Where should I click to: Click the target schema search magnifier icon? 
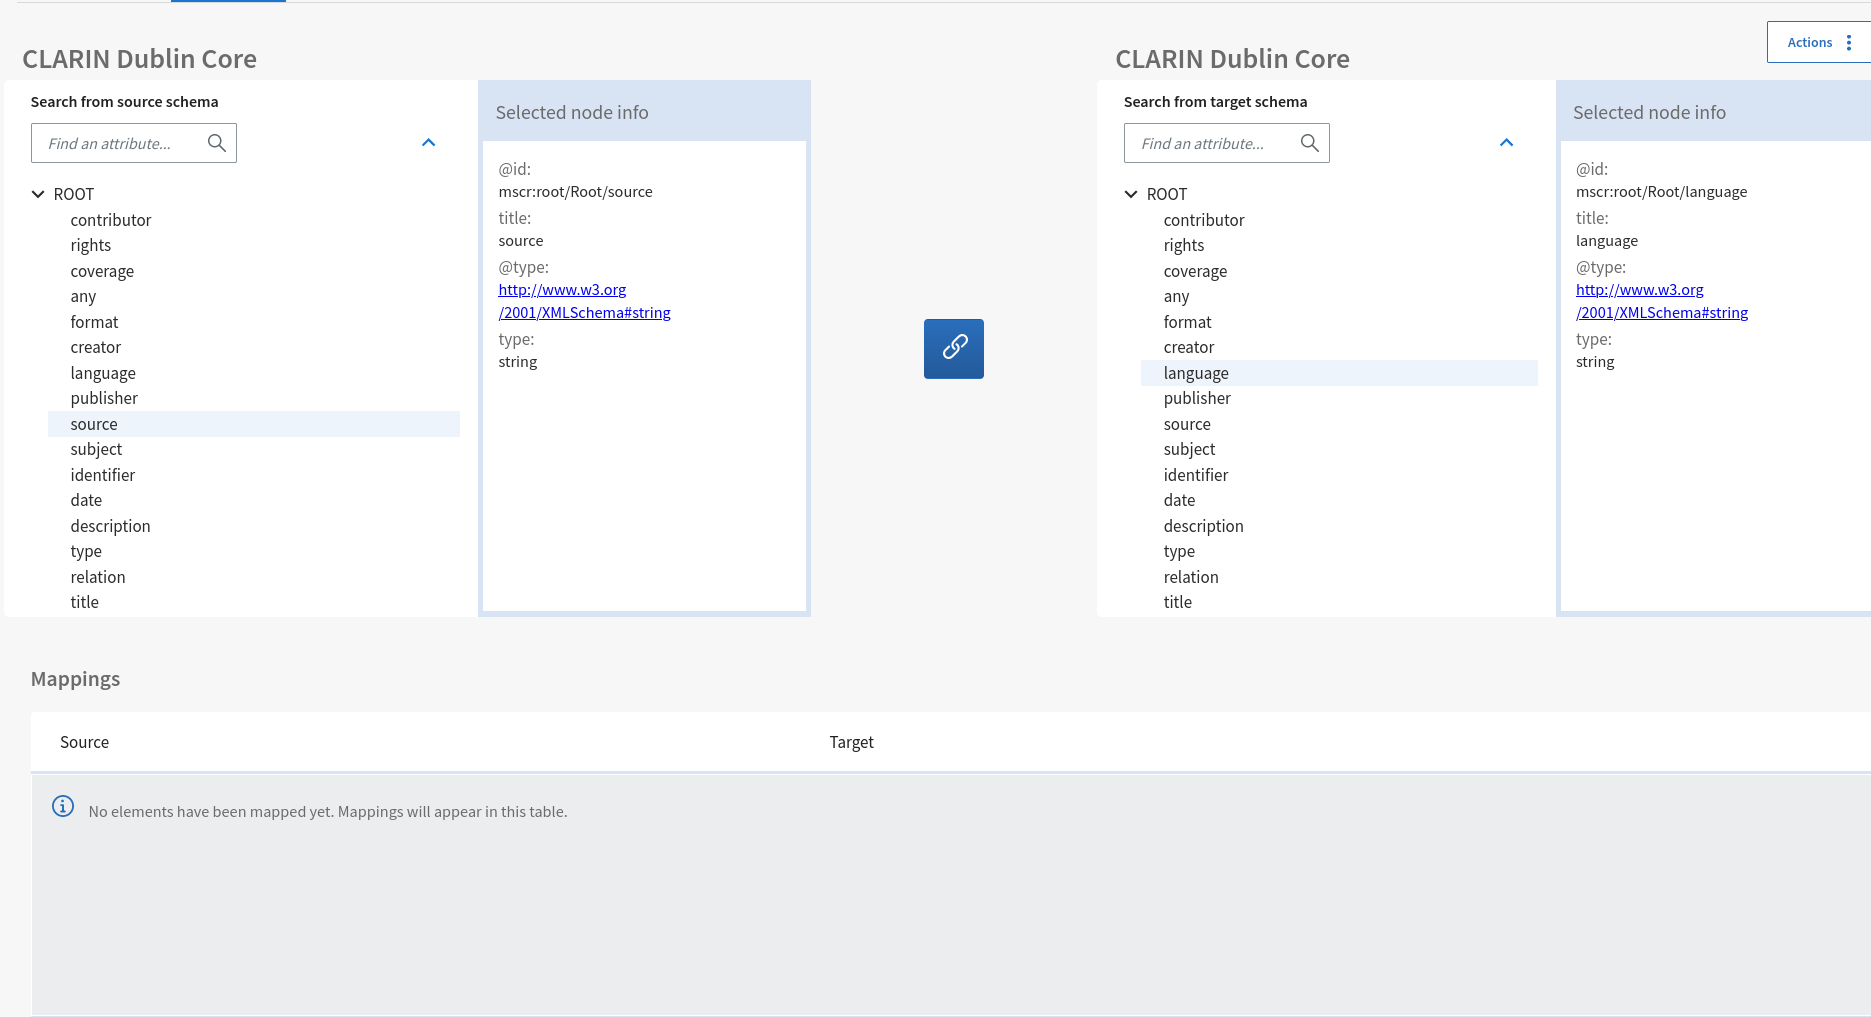coord(1309,143)
